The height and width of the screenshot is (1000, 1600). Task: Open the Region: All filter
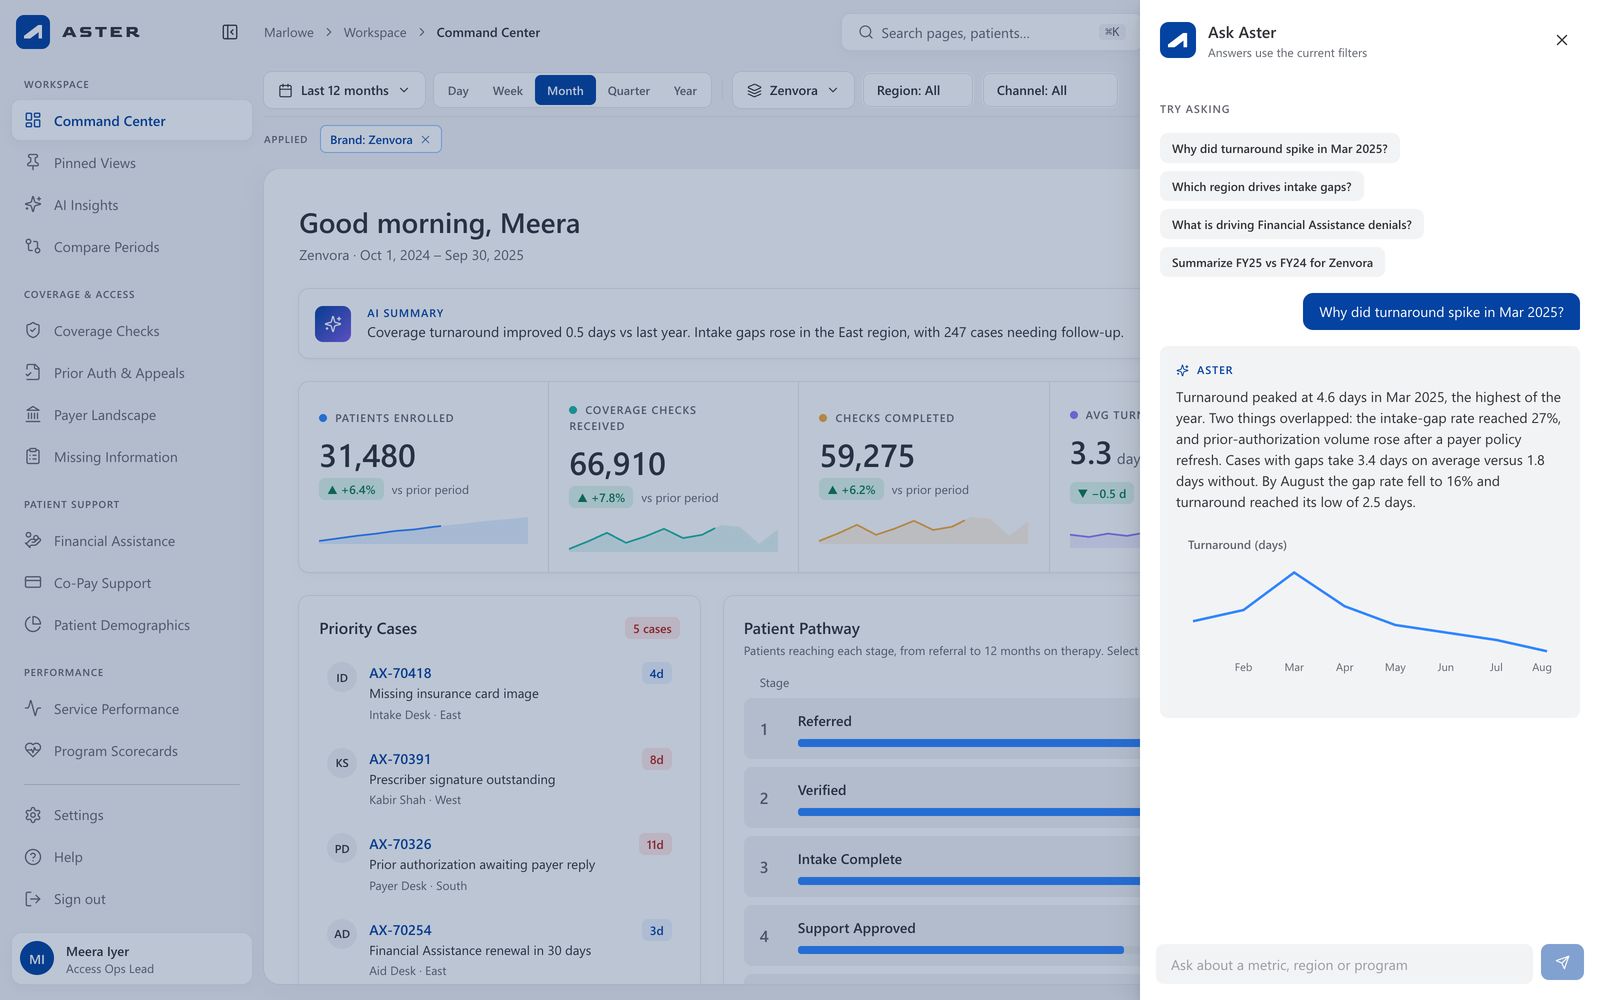(918, 91)
